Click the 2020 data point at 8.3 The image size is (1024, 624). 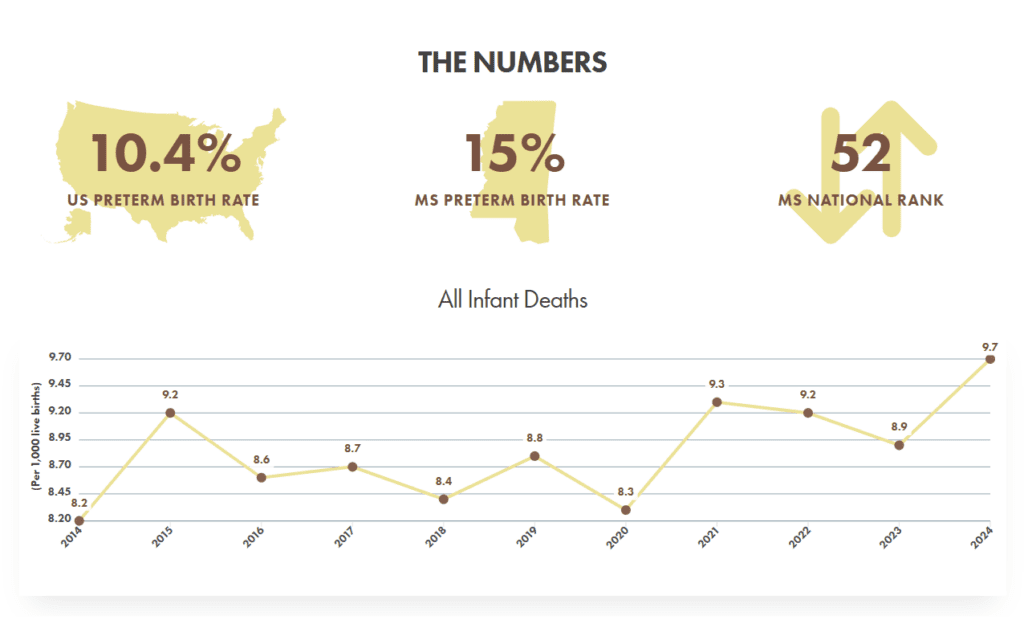coord(626,510)
